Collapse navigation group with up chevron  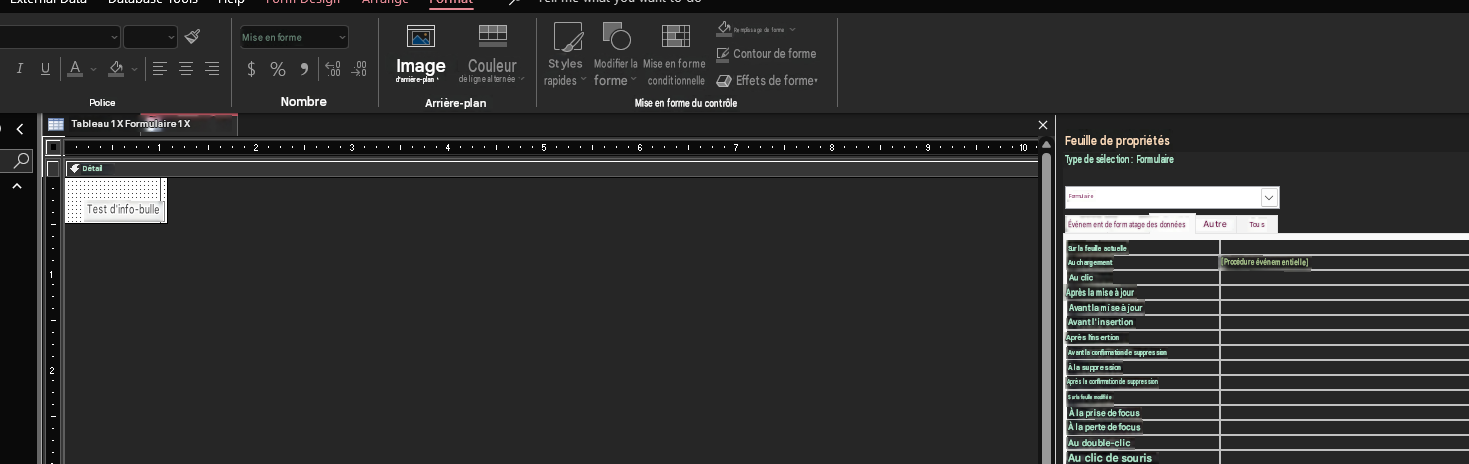point(17,186)
